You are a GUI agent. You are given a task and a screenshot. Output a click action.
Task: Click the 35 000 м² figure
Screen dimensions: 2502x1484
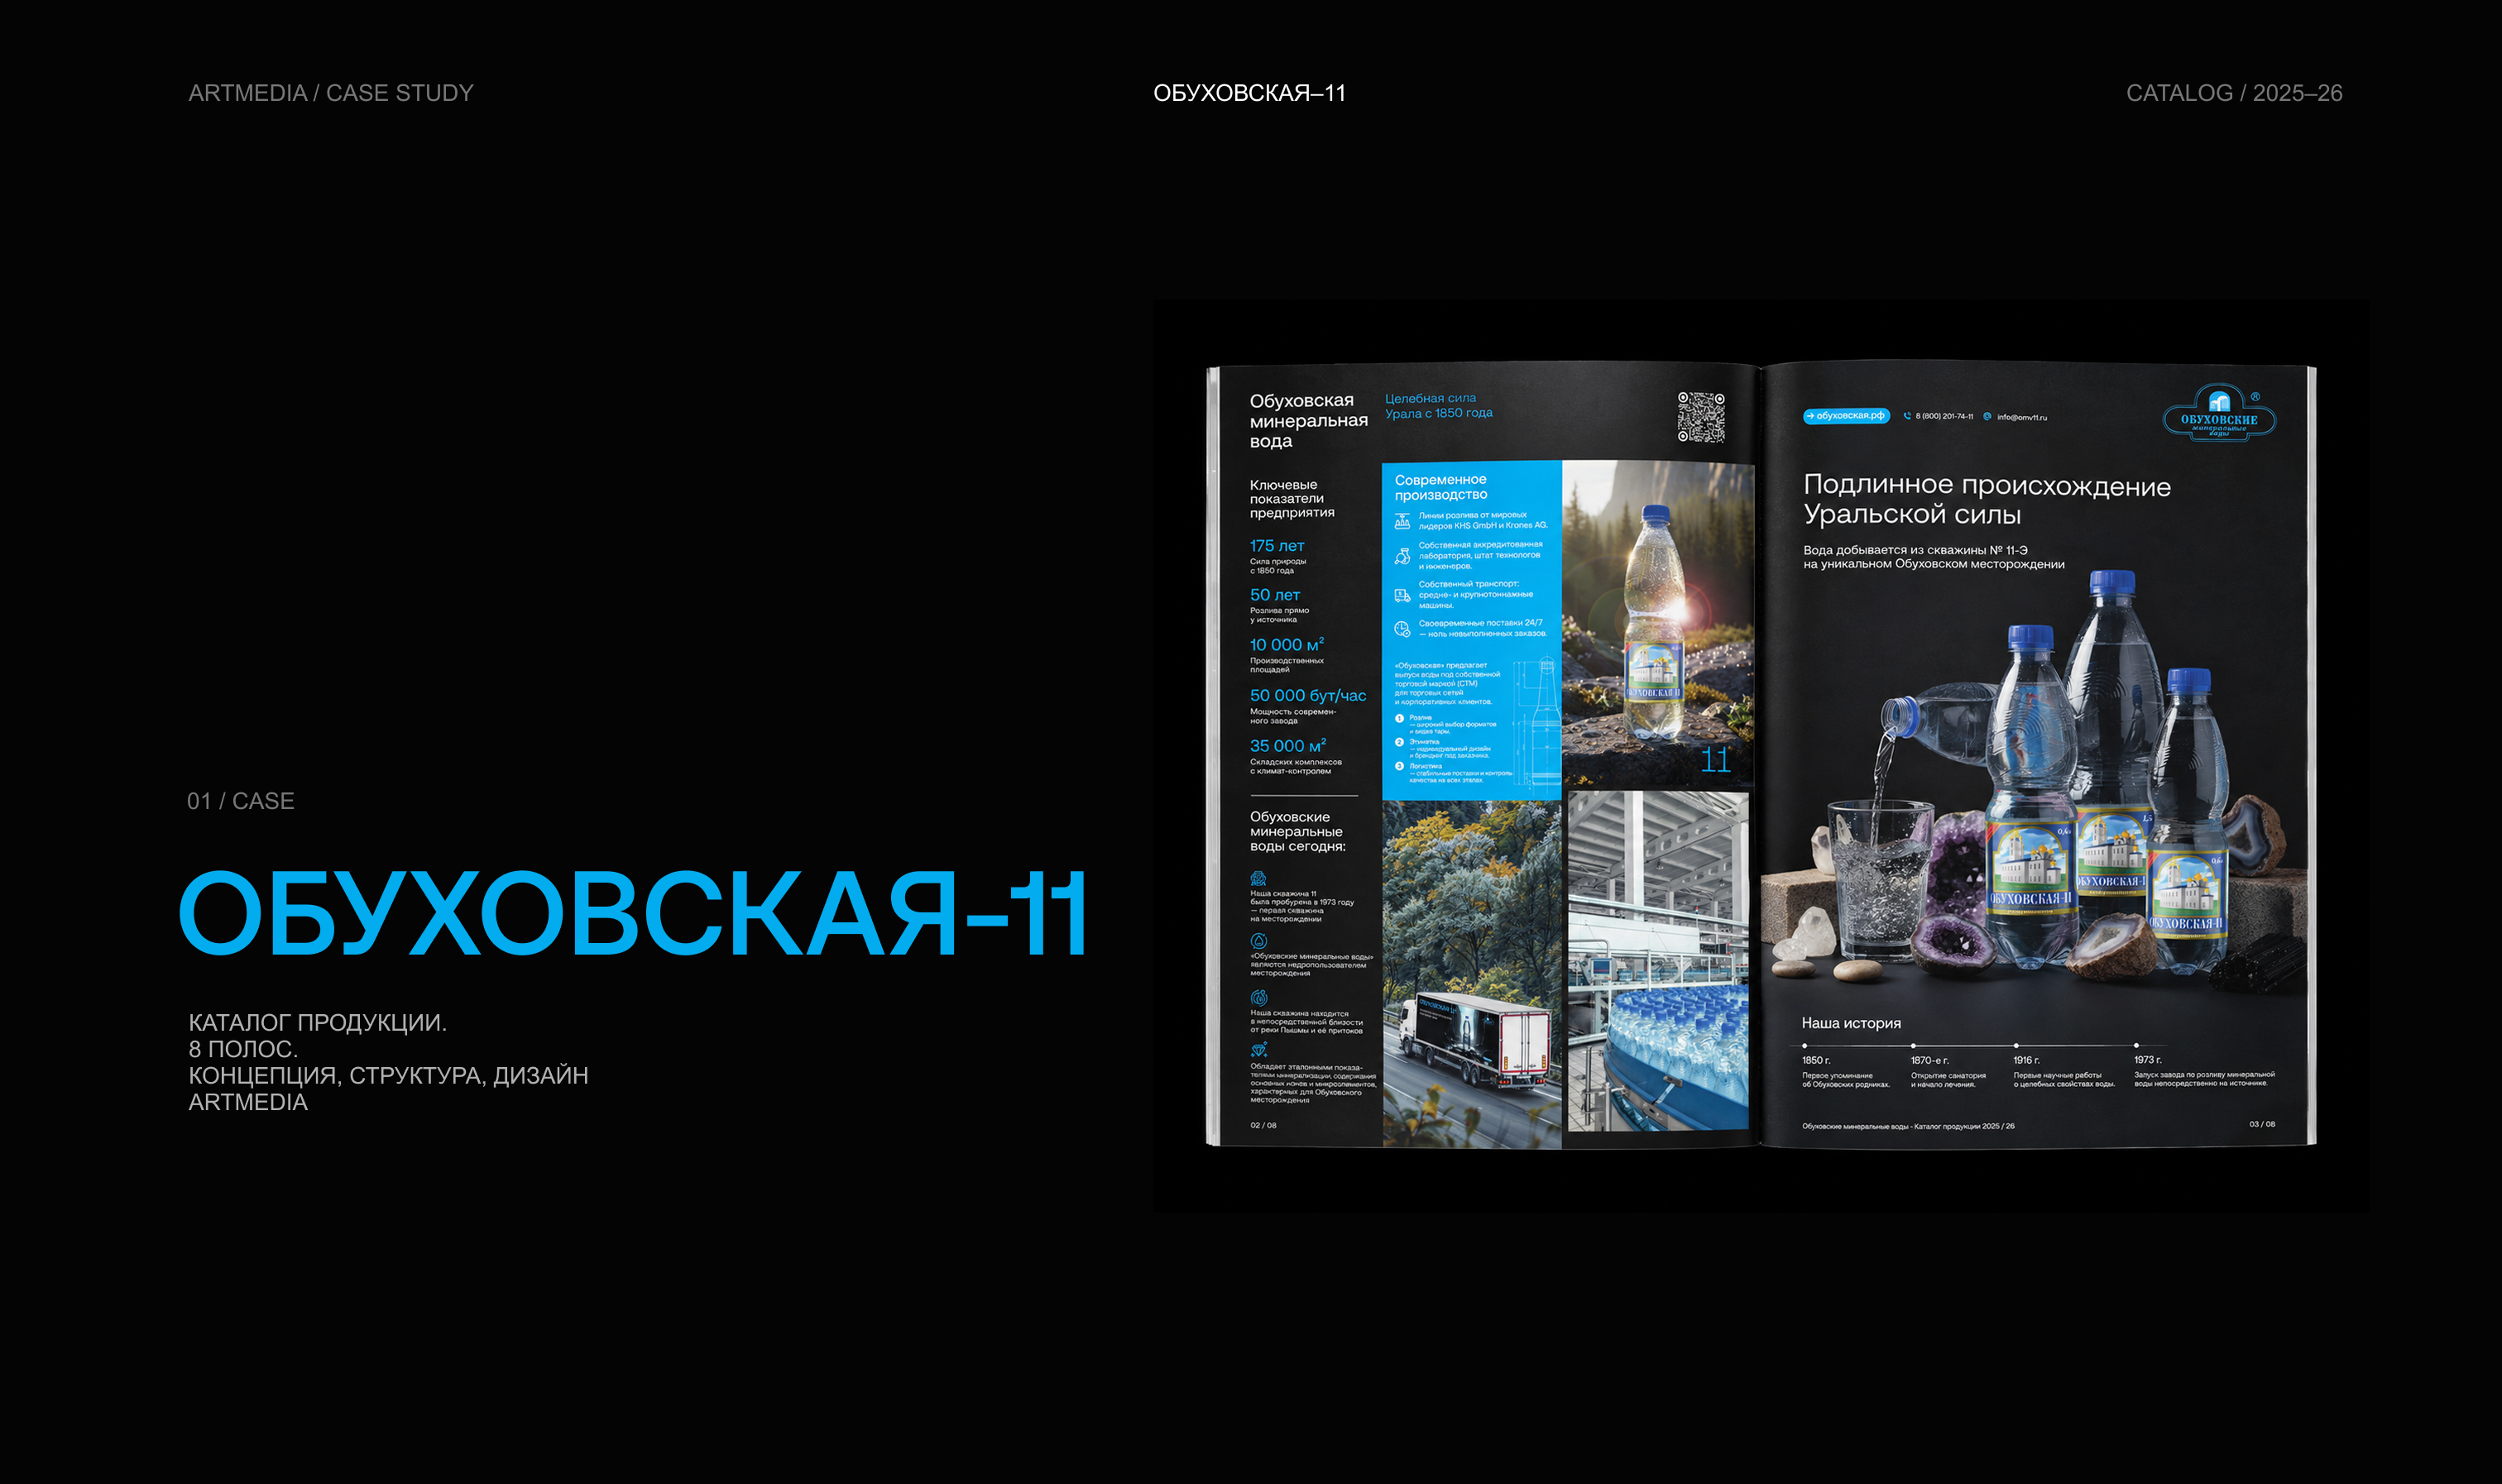1287,746
